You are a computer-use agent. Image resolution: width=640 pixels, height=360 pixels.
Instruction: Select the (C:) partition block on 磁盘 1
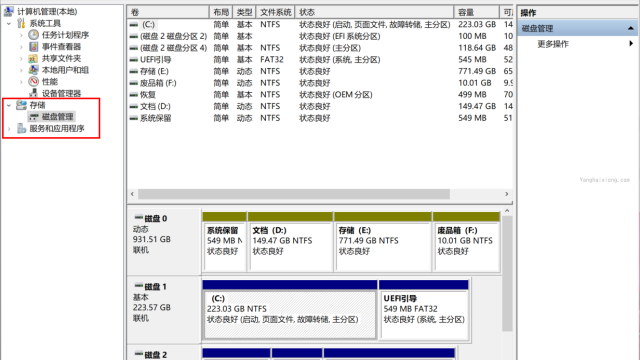coord(289,314)
